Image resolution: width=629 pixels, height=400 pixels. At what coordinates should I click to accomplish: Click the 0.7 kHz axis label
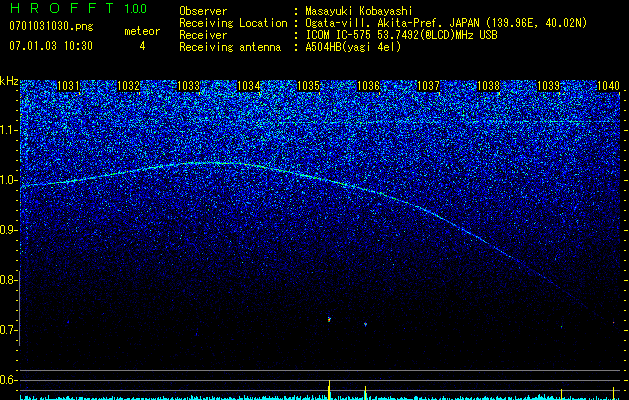8,330
